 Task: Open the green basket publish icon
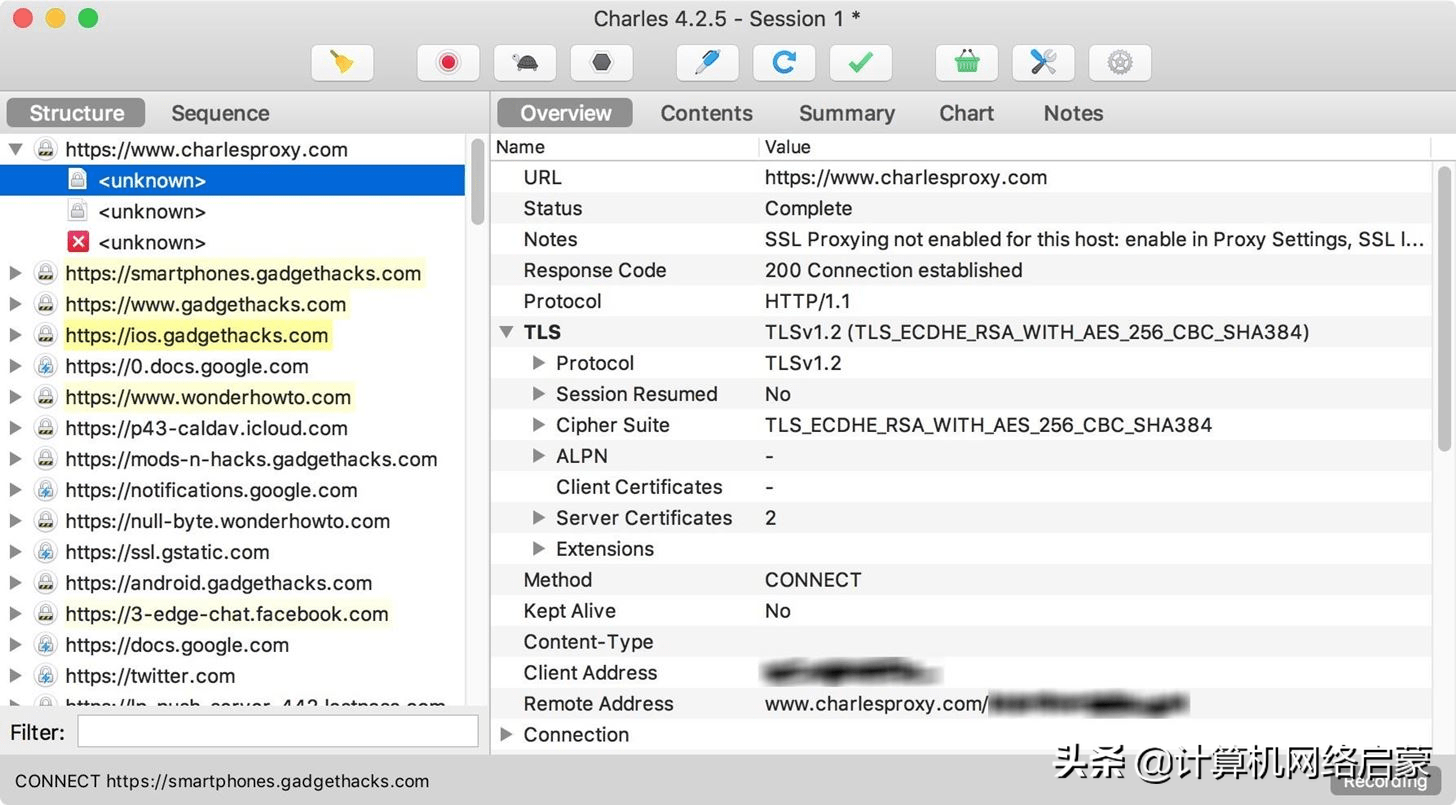coord(967,63)
